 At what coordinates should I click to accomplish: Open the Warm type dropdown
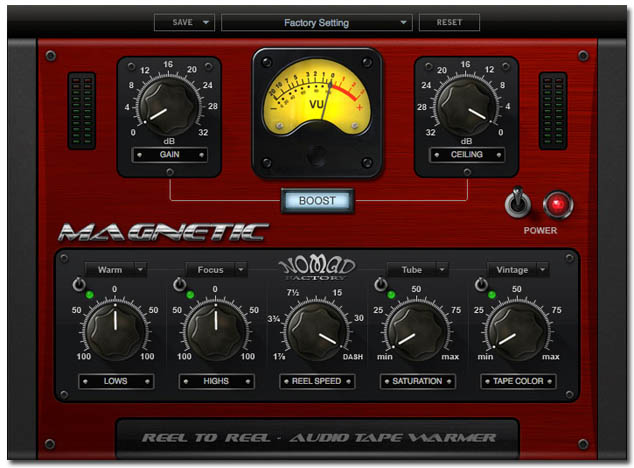pos(116,269)
